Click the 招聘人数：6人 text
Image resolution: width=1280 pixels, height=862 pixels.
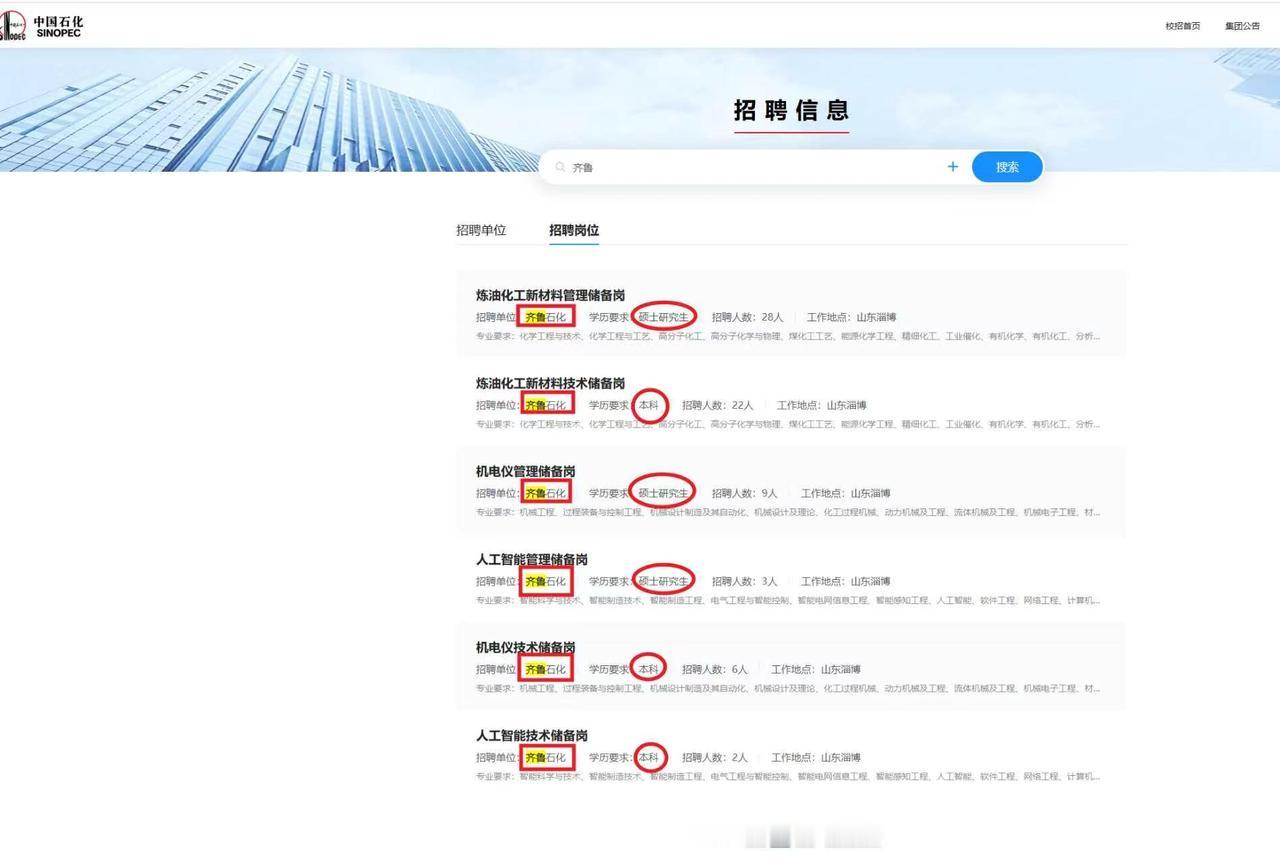click(x=714, y=669)
